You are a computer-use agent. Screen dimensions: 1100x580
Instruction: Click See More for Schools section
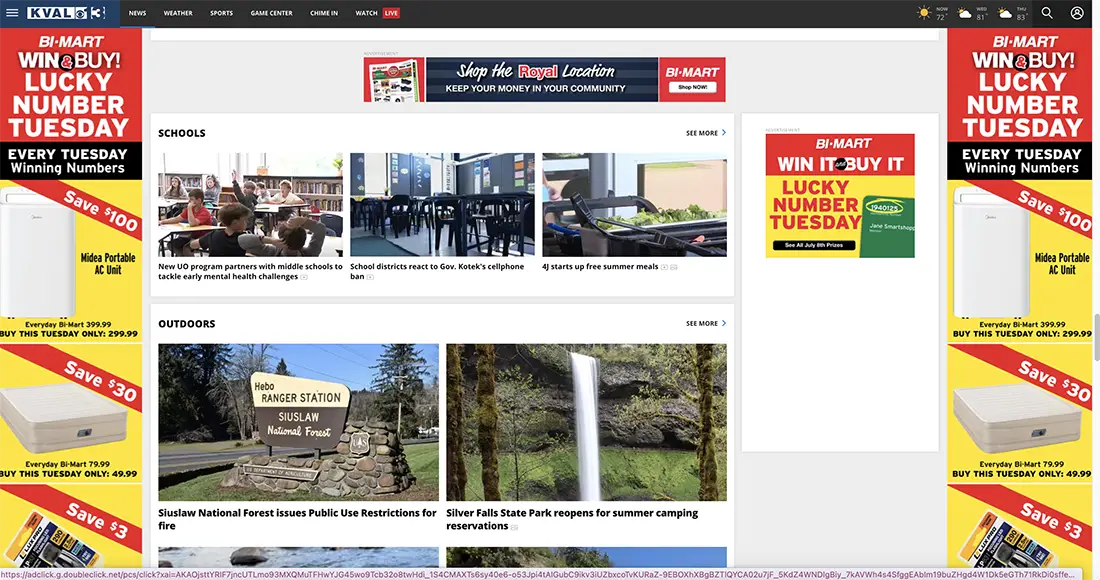point(702,133)
